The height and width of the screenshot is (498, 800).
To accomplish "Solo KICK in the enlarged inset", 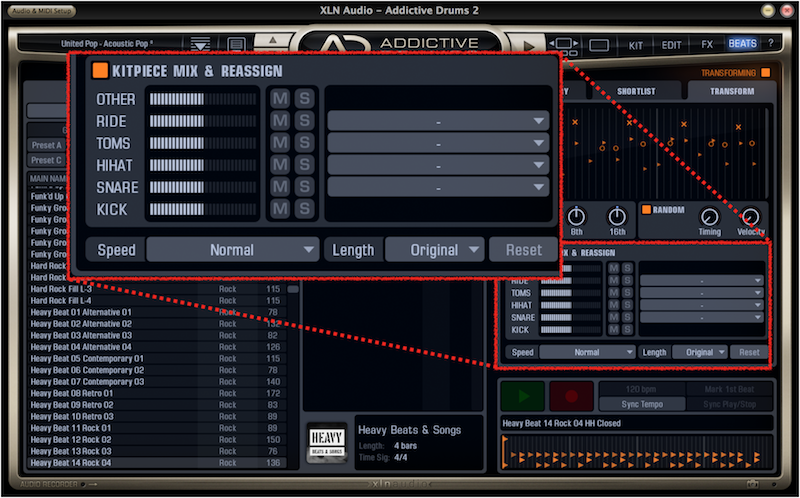I will tap(305, 209).
